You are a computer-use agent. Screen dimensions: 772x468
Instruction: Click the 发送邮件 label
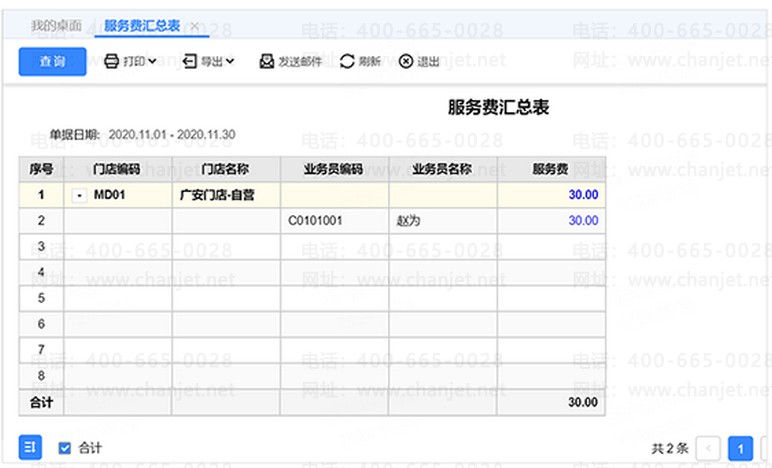pyautogui.click(x=300, y=62)
